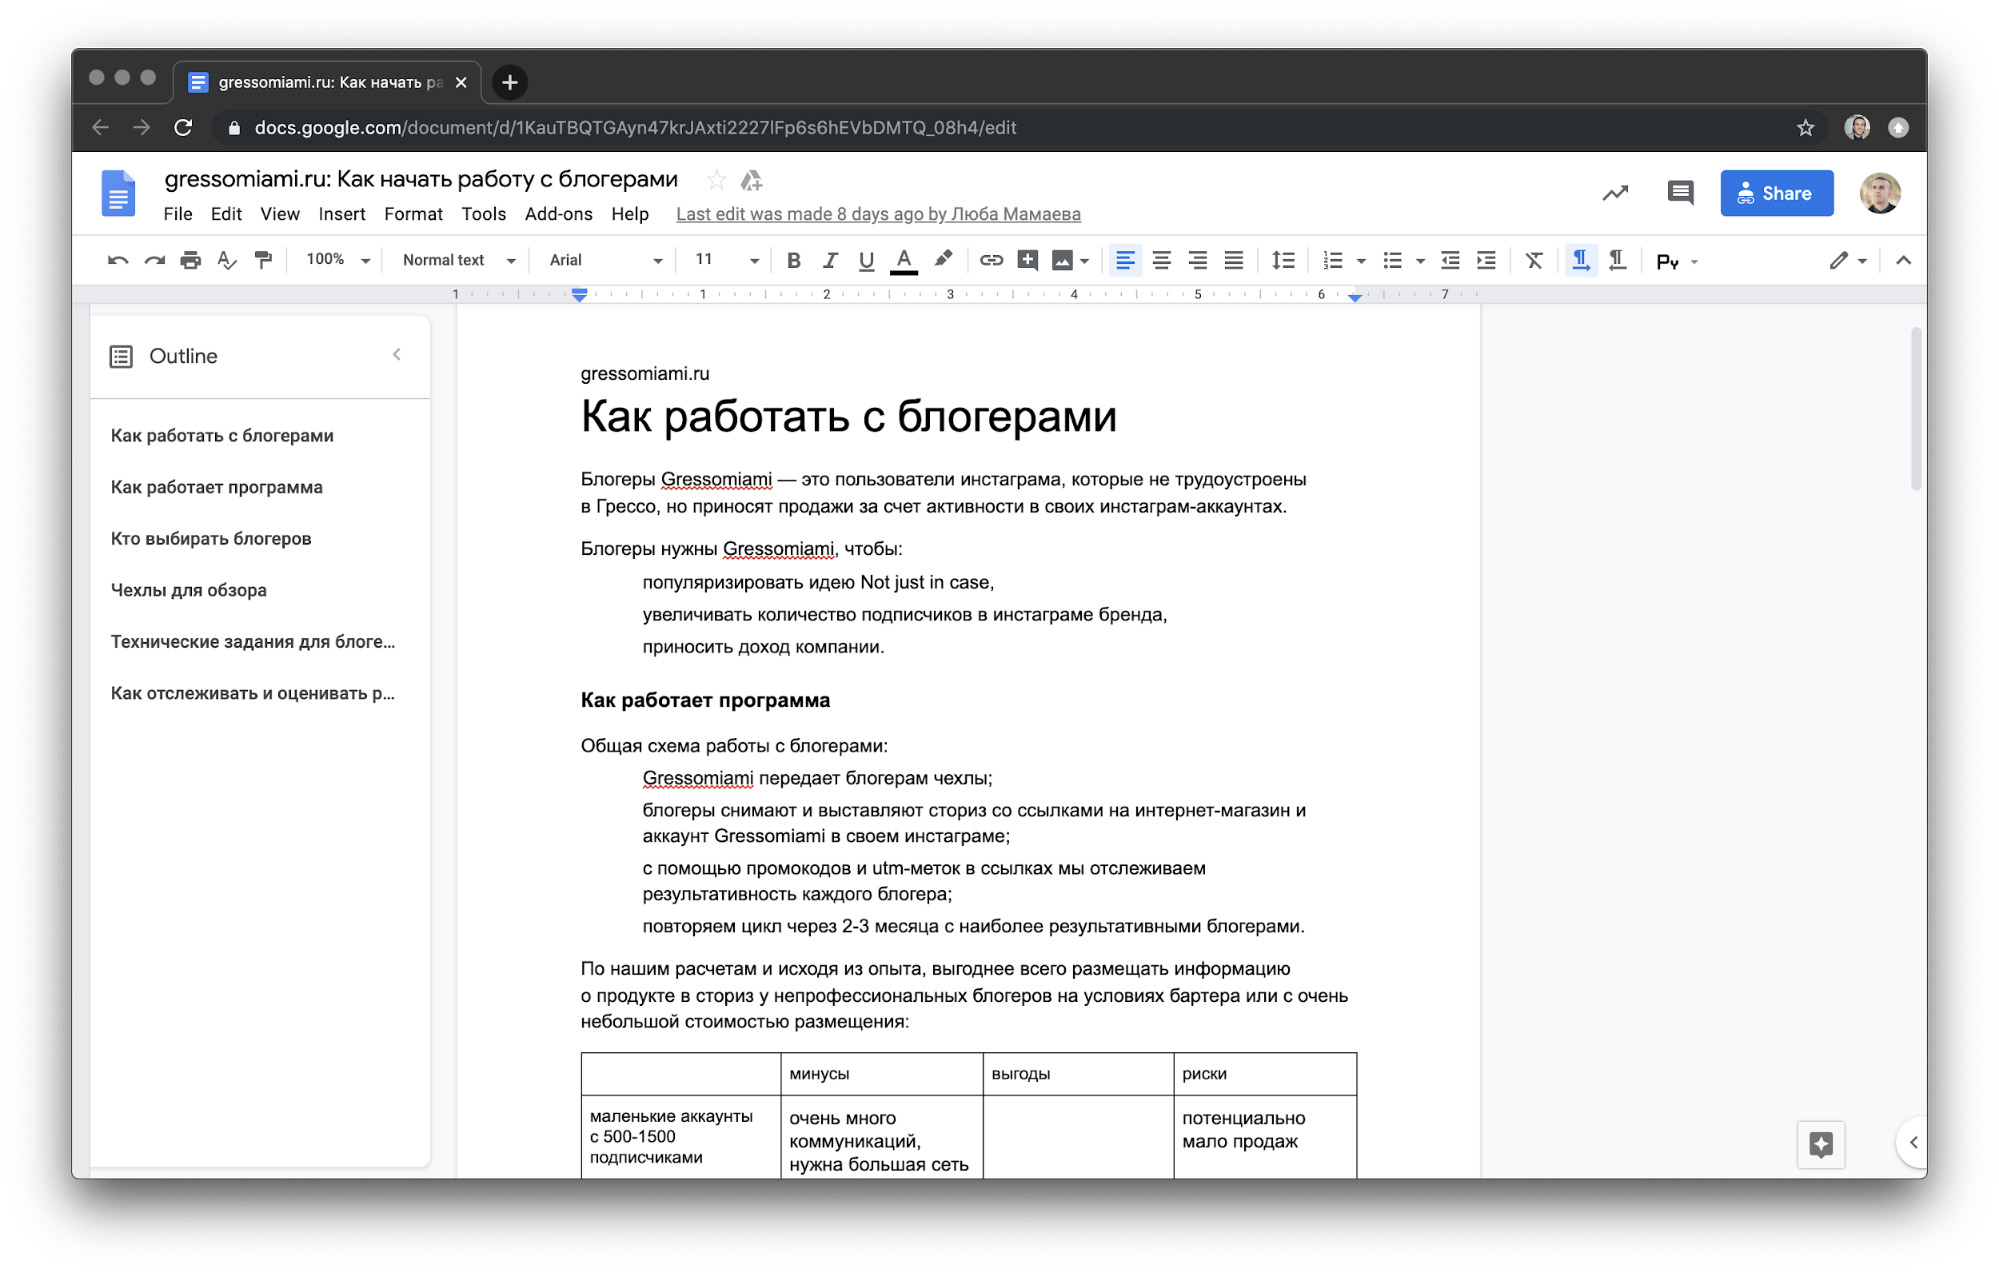Viewport: 1999px width, 1274px height.
Task: Run spell check icon
Action: (227, 261)
